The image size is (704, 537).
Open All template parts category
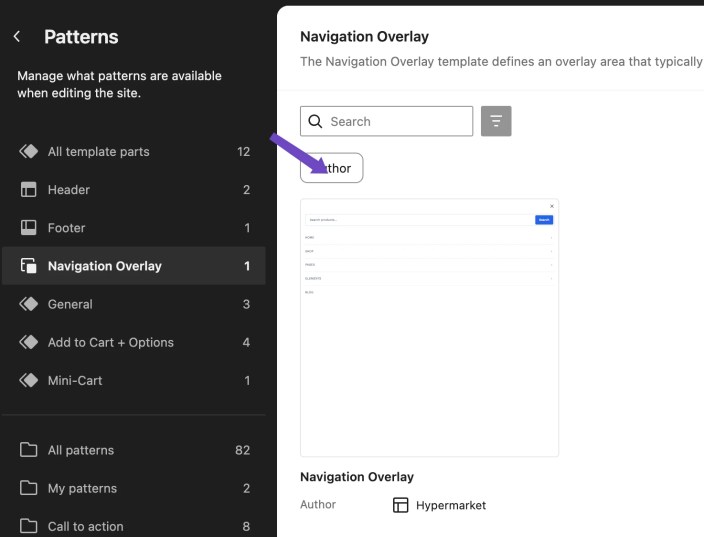[134, 151]
